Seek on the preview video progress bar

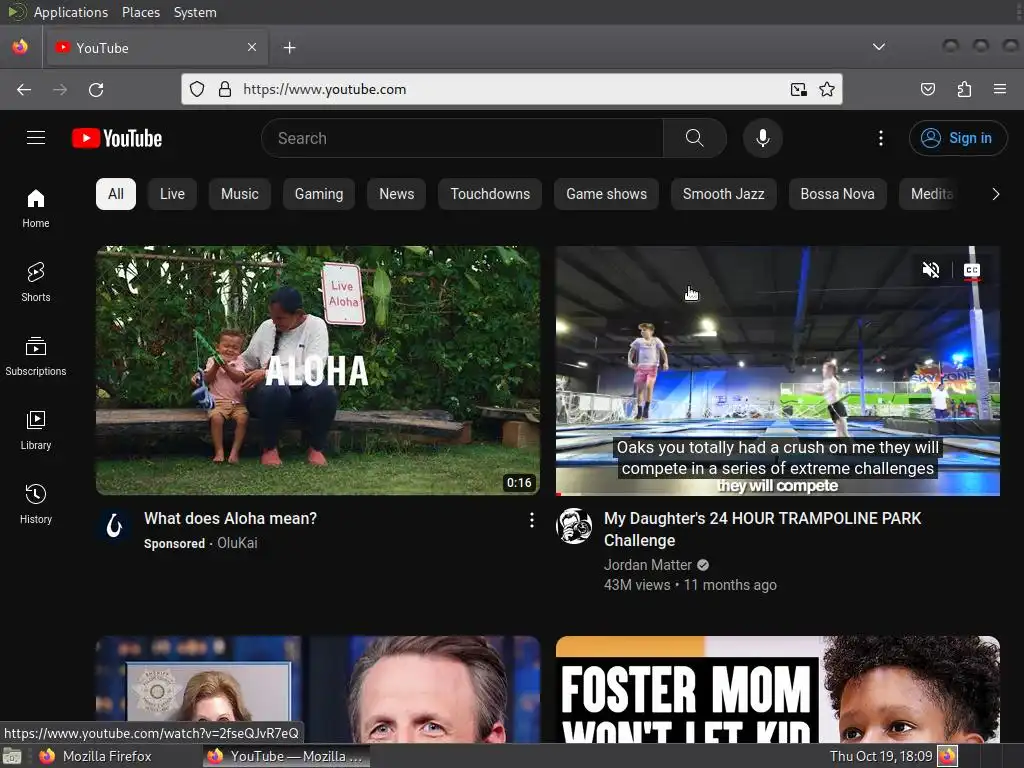[x=777, y=494]
